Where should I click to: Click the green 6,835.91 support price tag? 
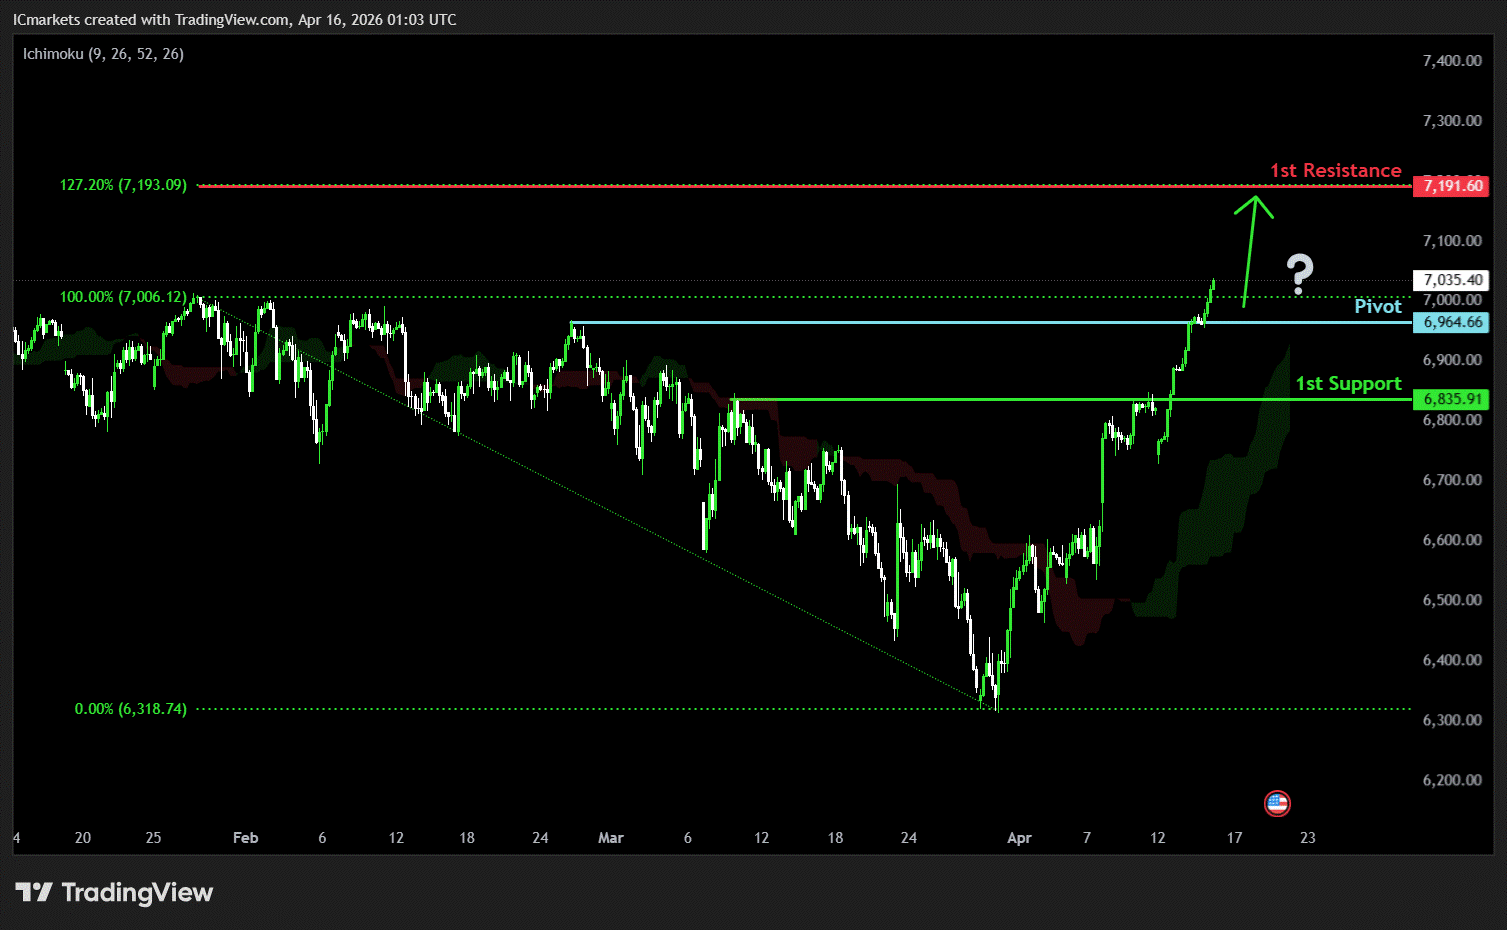(1451, 399)
